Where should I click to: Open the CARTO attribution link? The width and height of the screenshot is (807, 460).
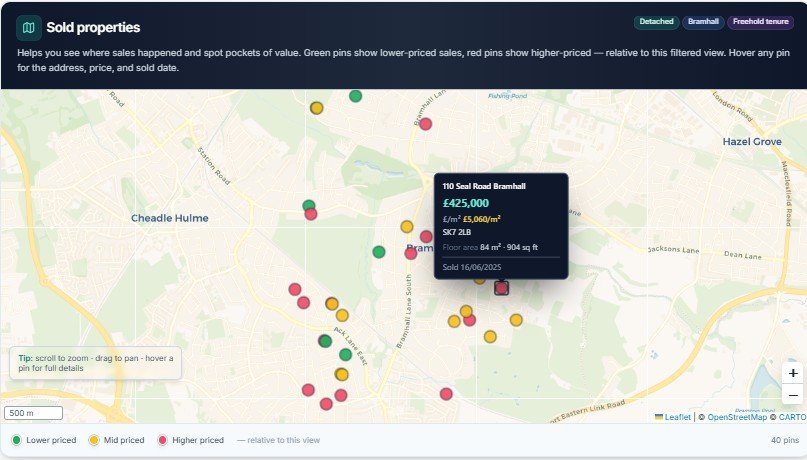coord(792,417)
